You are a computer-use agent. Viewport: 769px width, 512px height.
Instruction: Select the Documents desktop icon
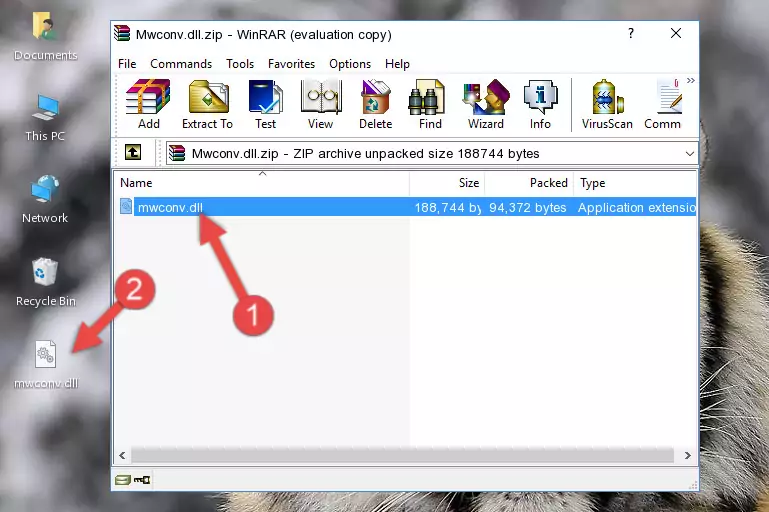tap(45, 37)
